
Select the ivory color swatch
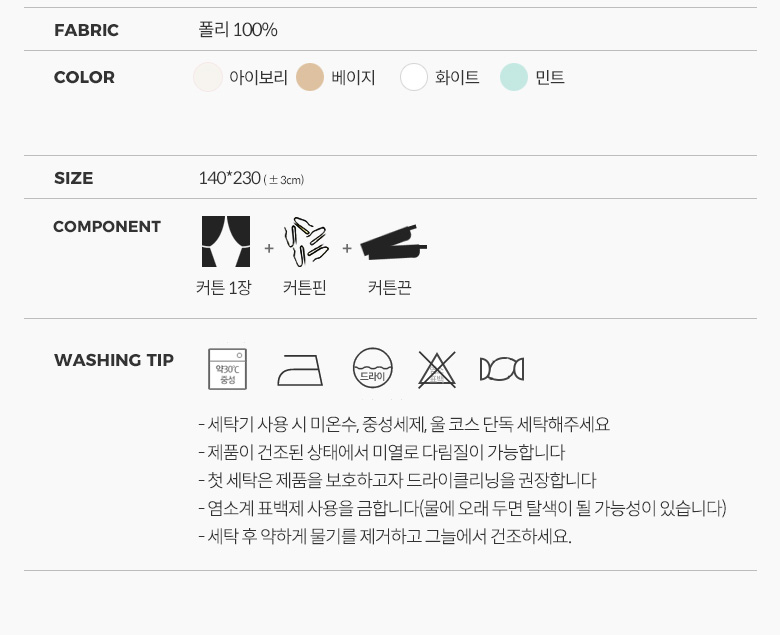[208, 77]
